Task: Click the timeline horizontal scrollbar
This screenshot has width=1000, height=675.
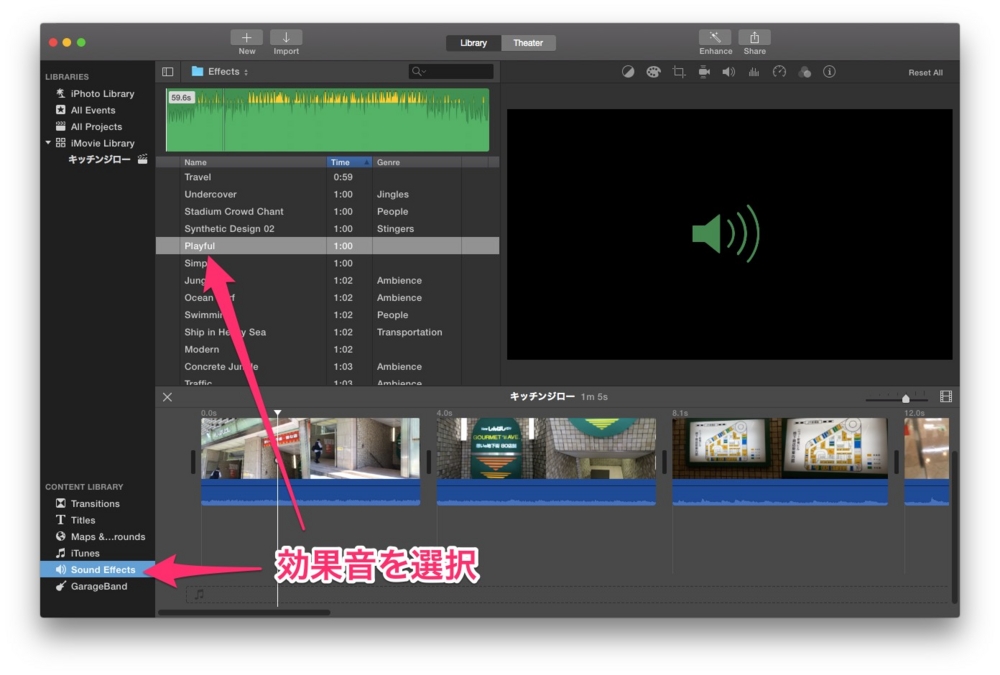Action: point(244,612)
